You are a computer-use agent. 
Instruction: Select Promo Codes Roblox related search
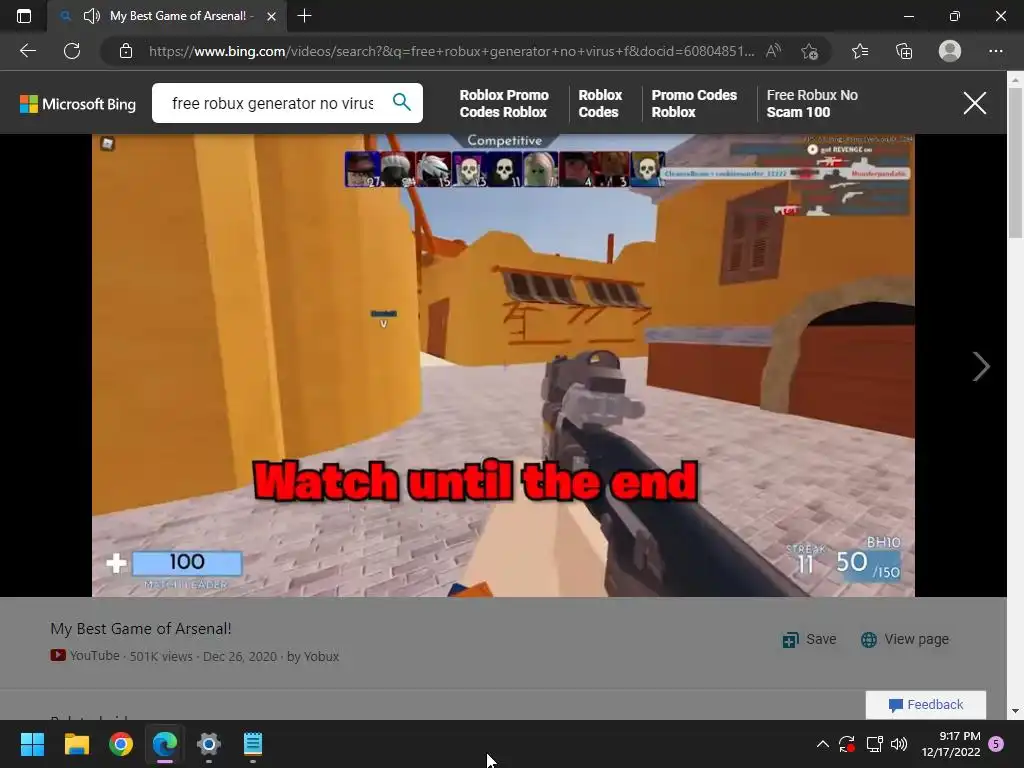(x=694, y=103)
